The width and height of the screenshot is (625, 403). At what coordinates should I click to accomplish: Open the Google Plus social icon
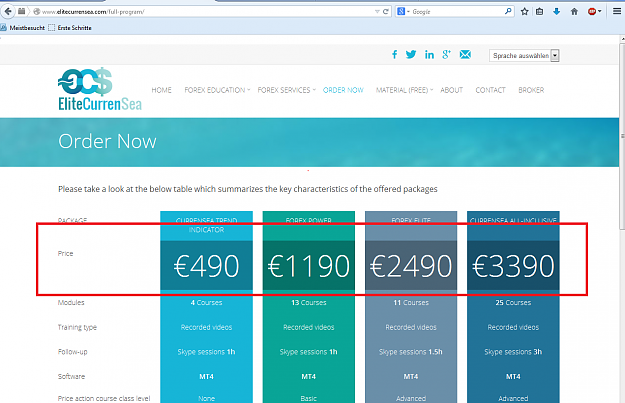[x=446, y=55]
